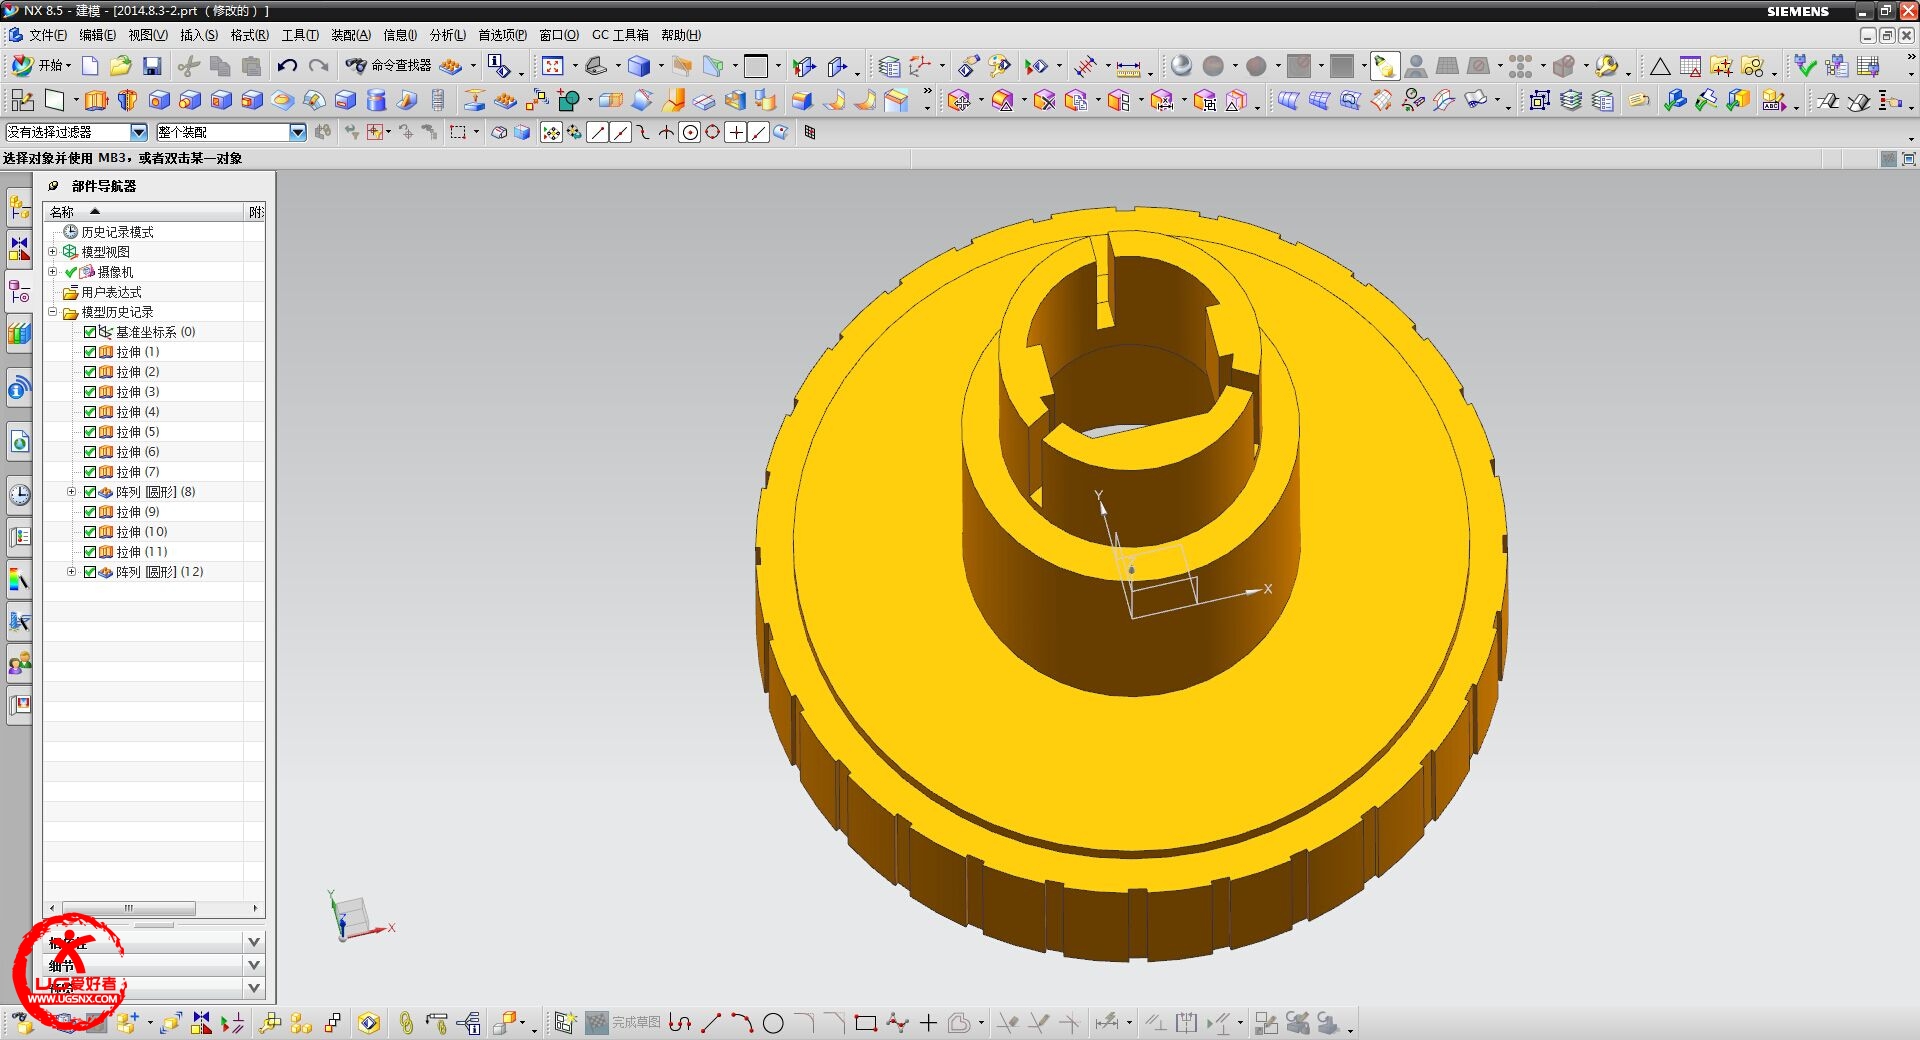Open the Reuse Library books sidebar icon
The image size is (1920, 1040).
coord(20,334)
